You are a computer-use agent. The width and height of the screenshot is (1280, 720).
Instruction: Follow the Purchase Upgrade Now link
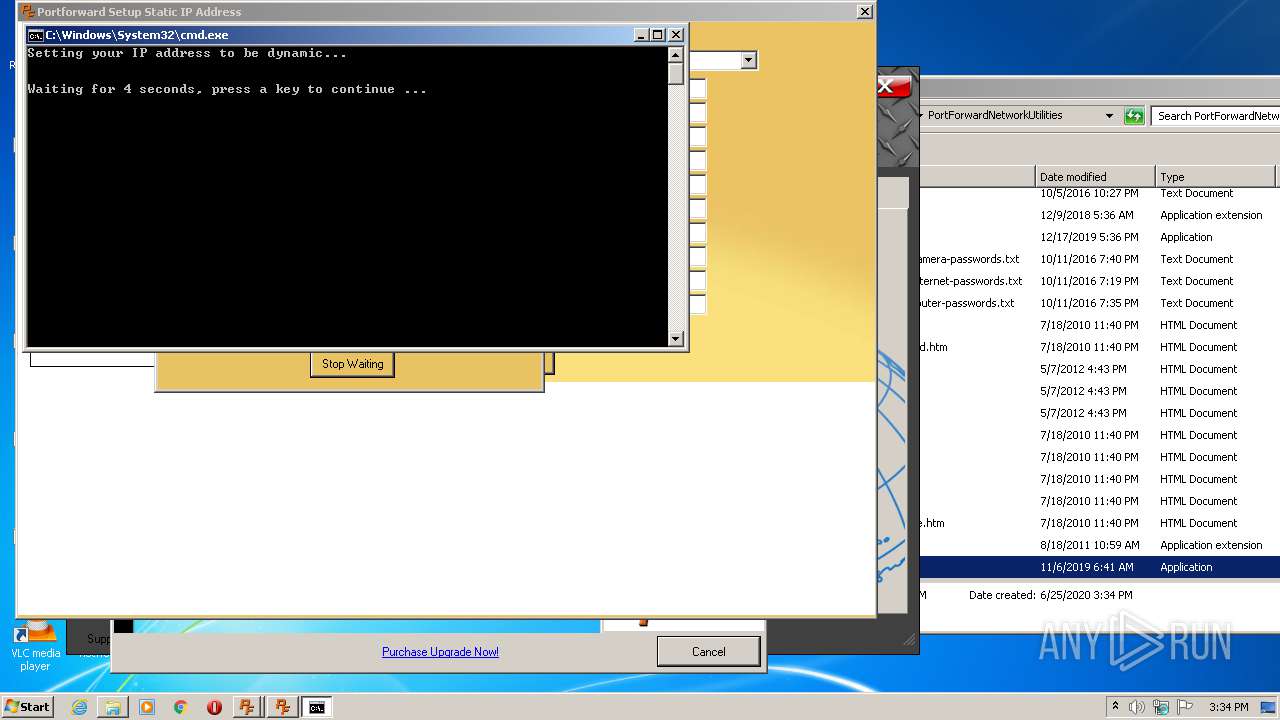(440, 652)
